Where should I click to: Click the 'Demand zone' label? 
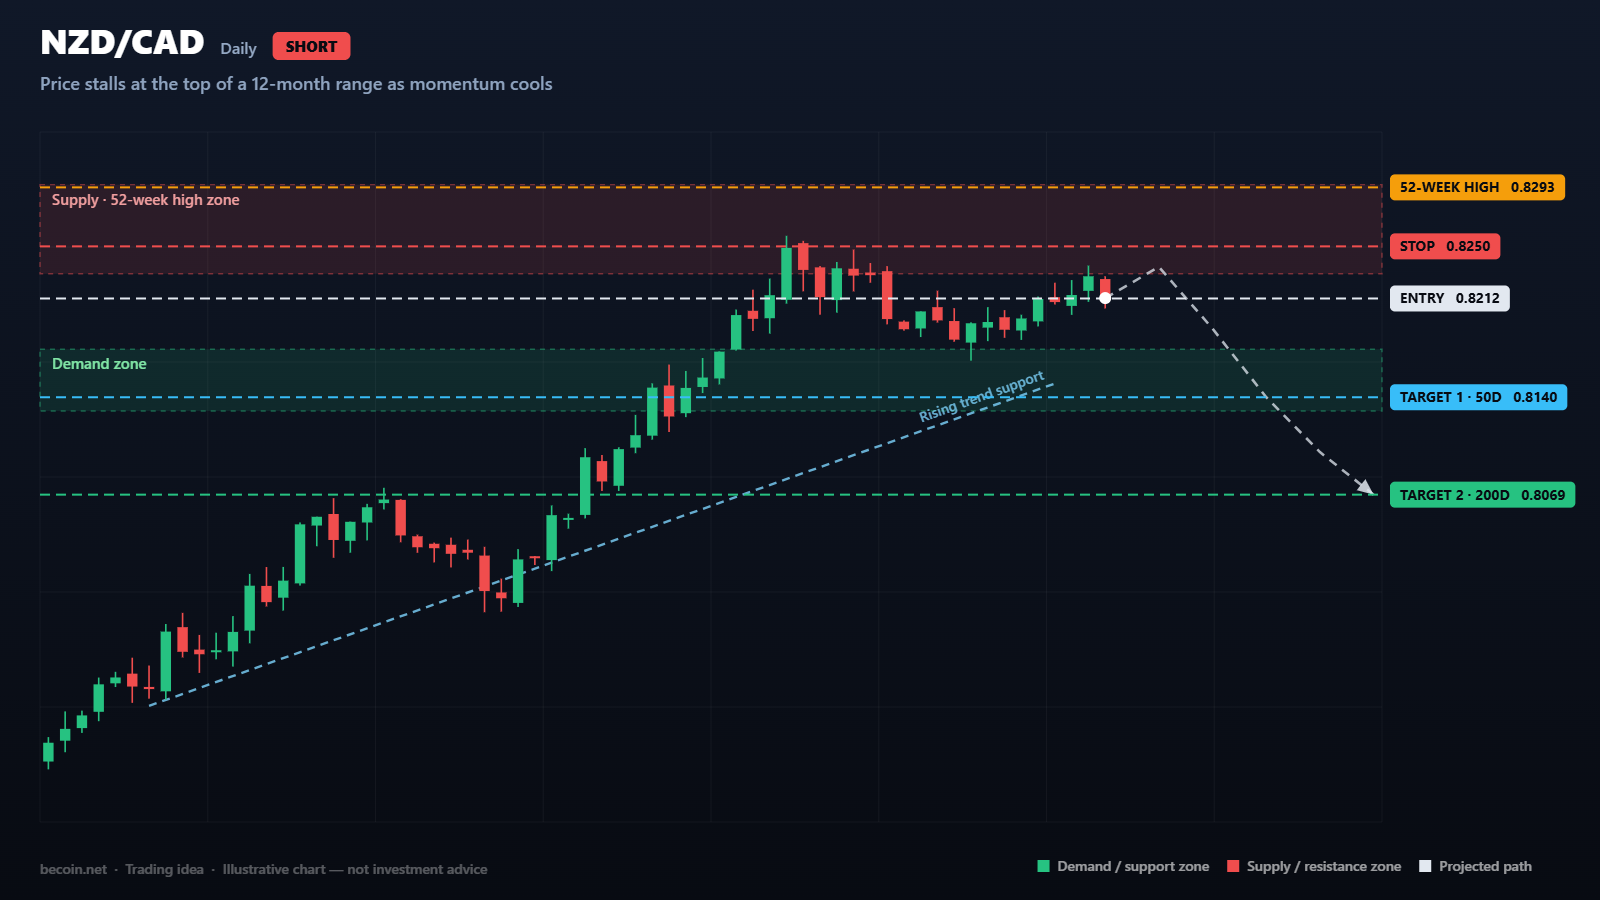coord(99,364)
